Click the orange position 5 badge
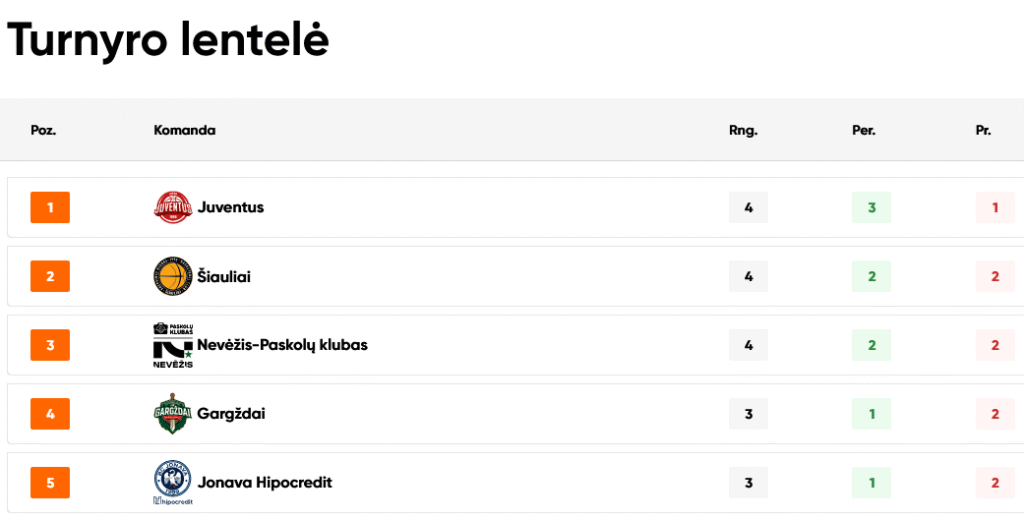1024x520 pixels. [50, 483]
